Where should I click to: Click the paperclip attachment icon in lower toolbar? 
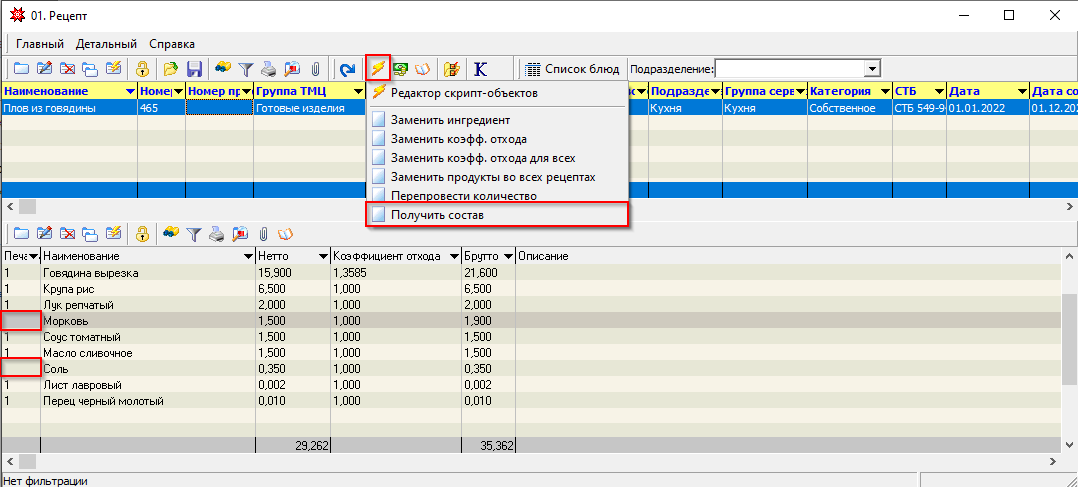pos(262,234)
